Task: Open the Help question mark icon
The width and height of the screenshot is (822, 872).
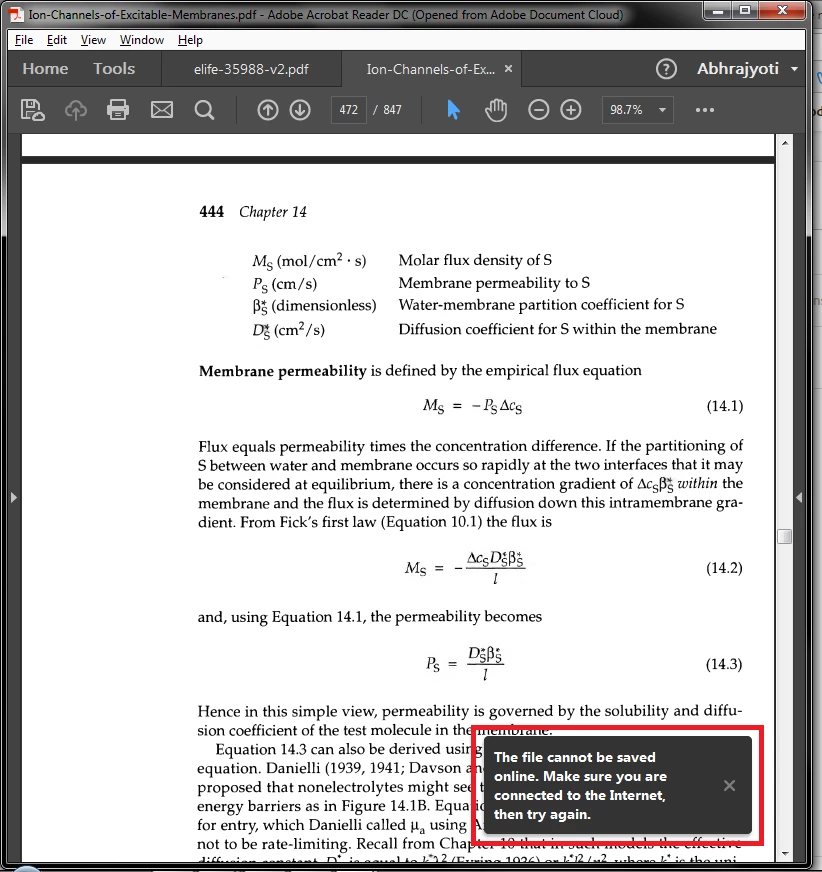Action: [x=666, y=69]
